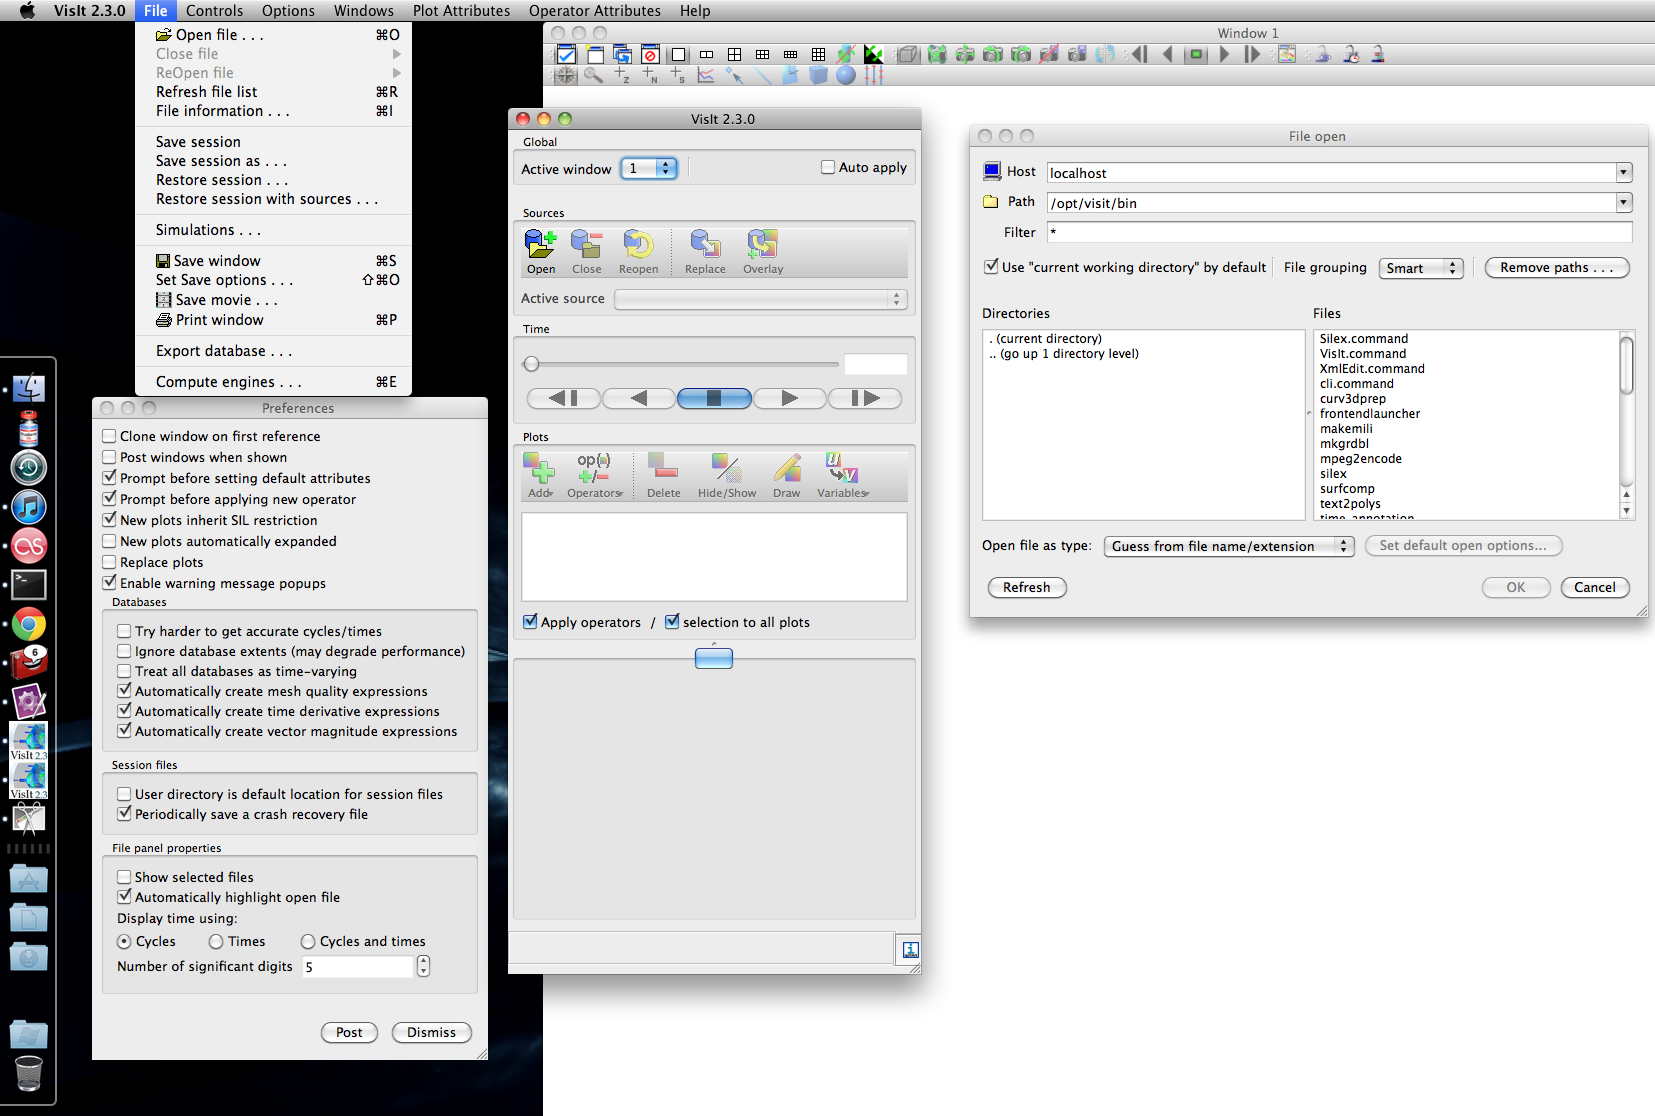Click the zoom magnifier tool in the Window 1 toolbar
The width and height of the screenshot is (1655, 1116).
[593, 75]
